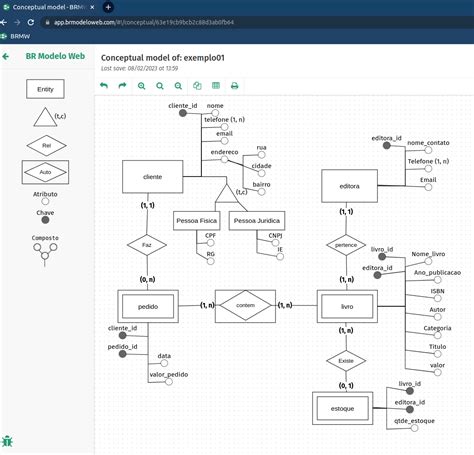Select the Faz relationship diamond

[x=147, y=245]
